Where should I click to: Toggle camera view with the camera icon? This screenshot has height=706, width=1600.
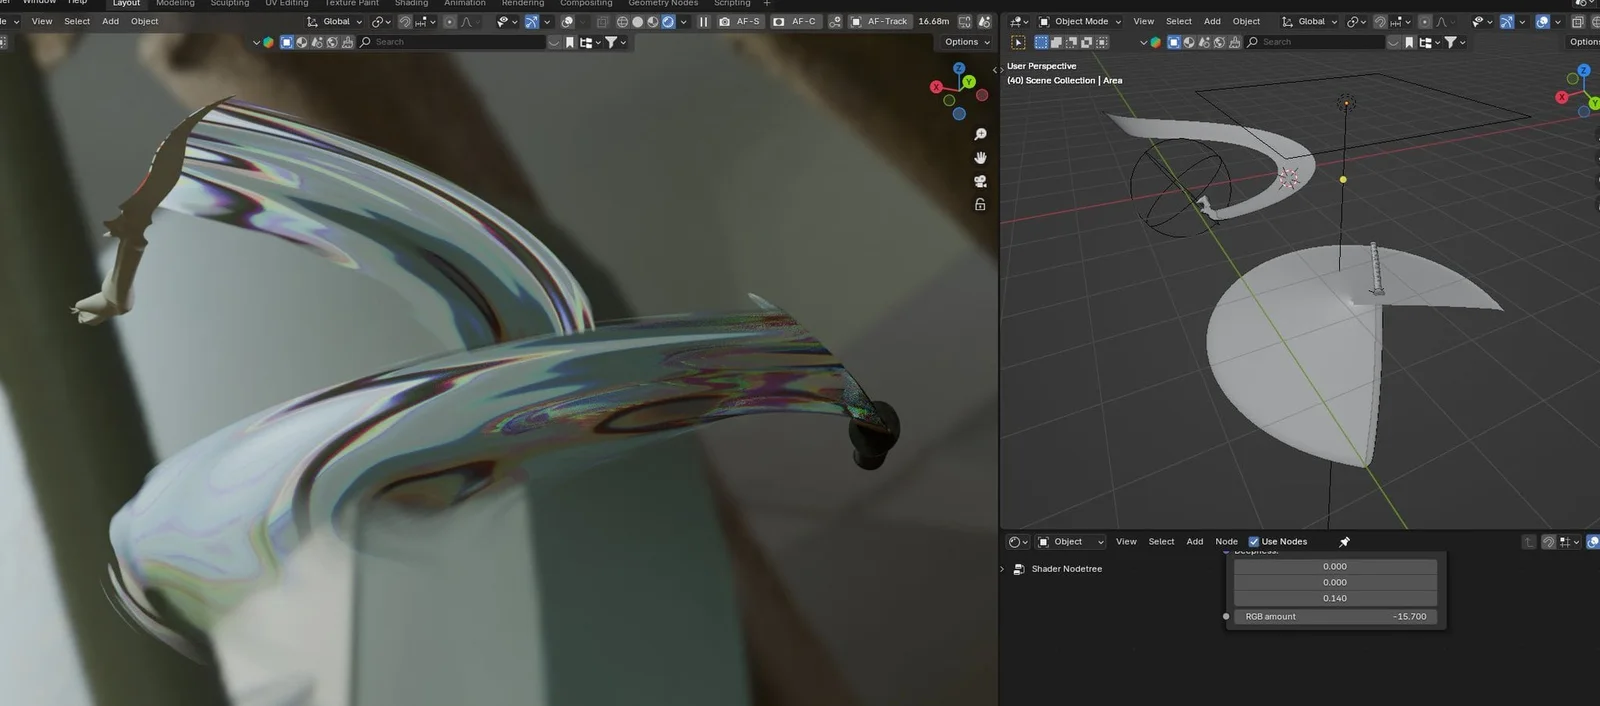tap(980, 181)
